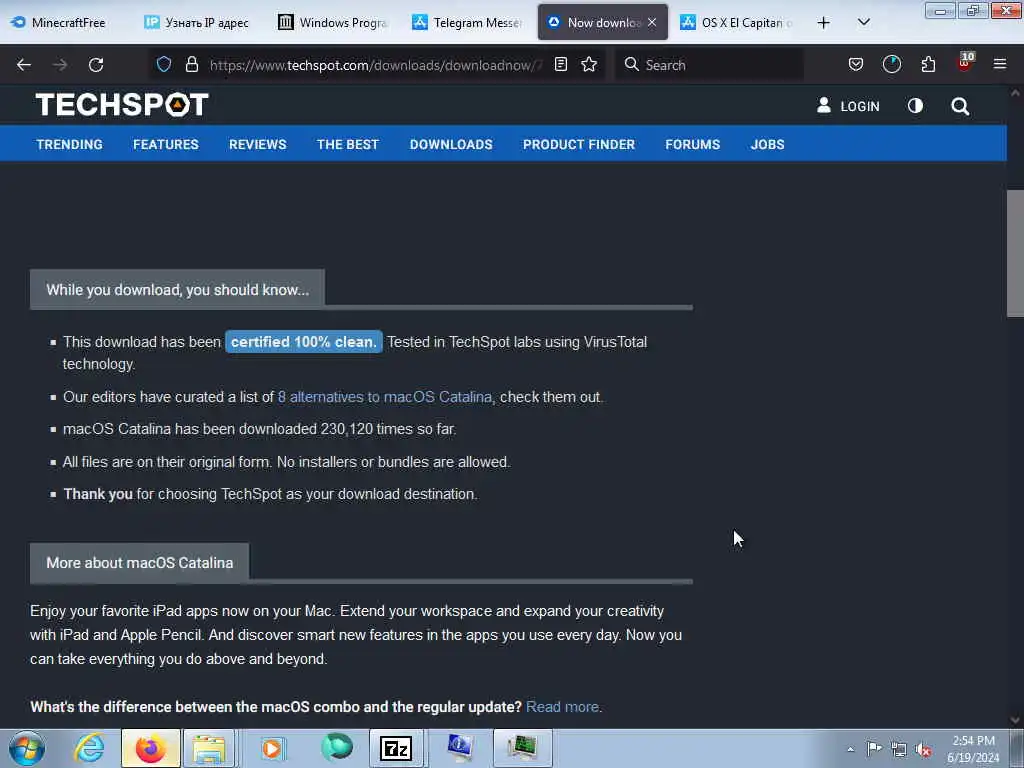Open a new browser tab

coord(824,23)
